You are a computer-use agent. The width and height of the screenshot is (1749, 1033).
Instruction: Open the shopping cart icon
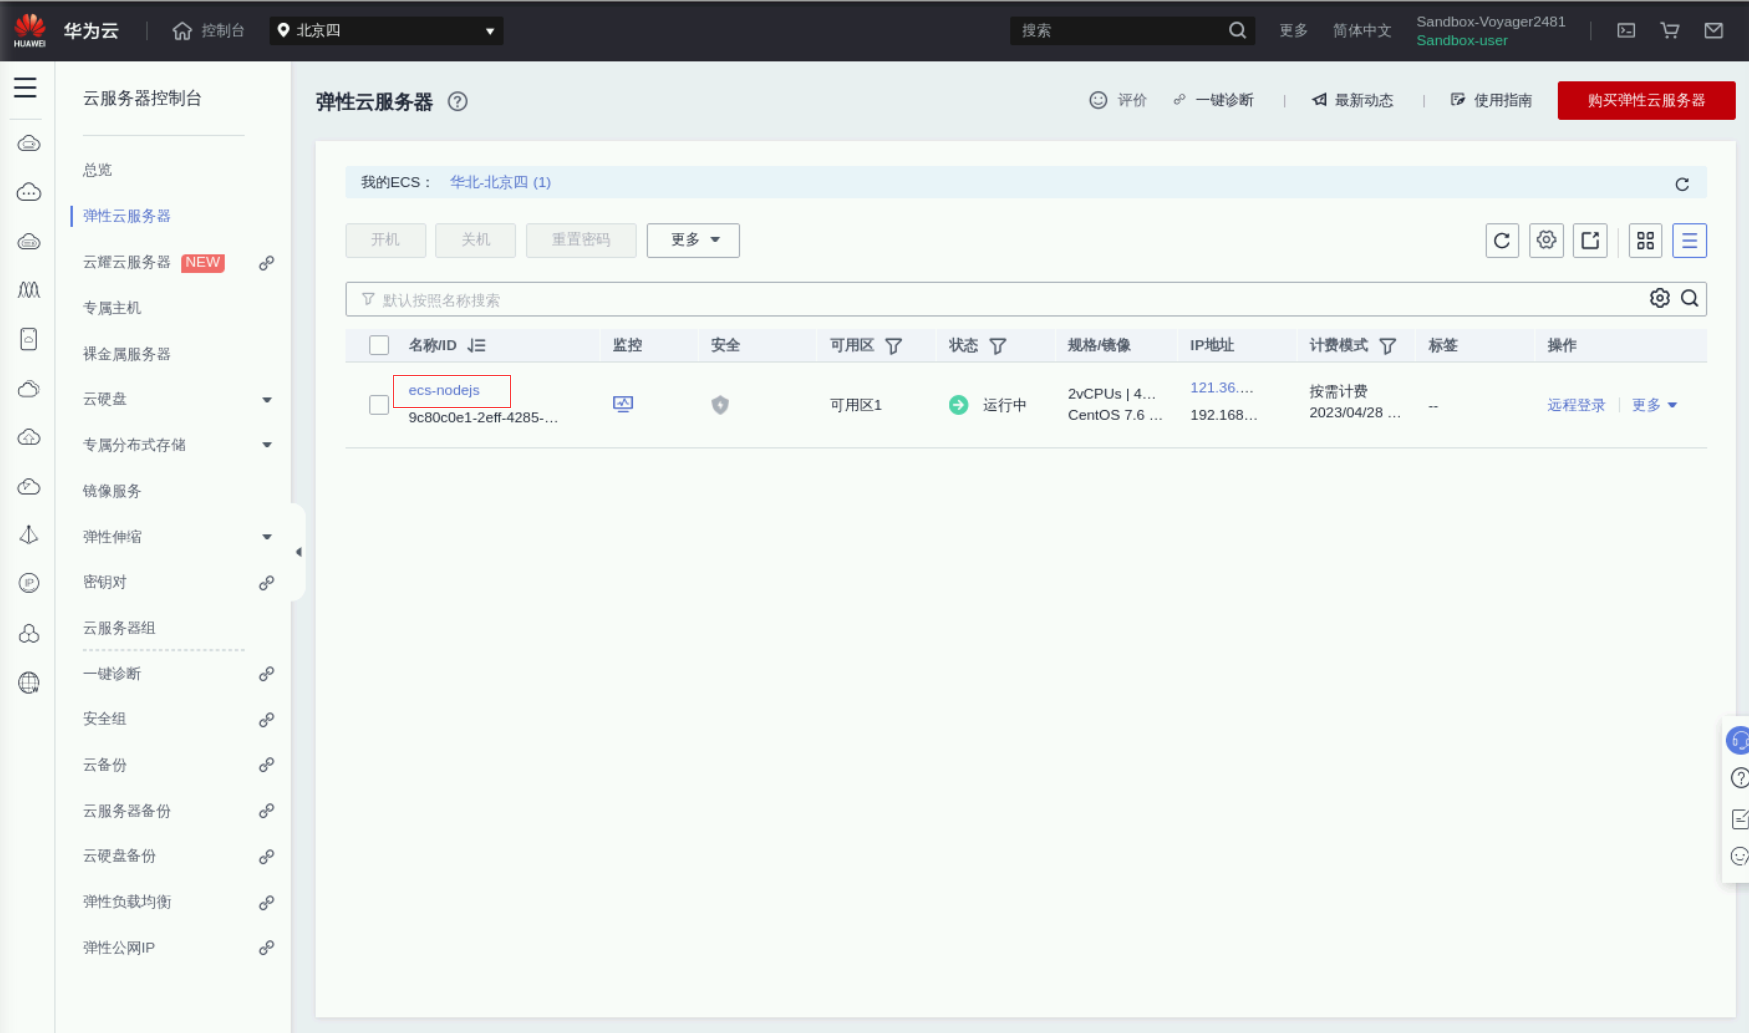1670,31
